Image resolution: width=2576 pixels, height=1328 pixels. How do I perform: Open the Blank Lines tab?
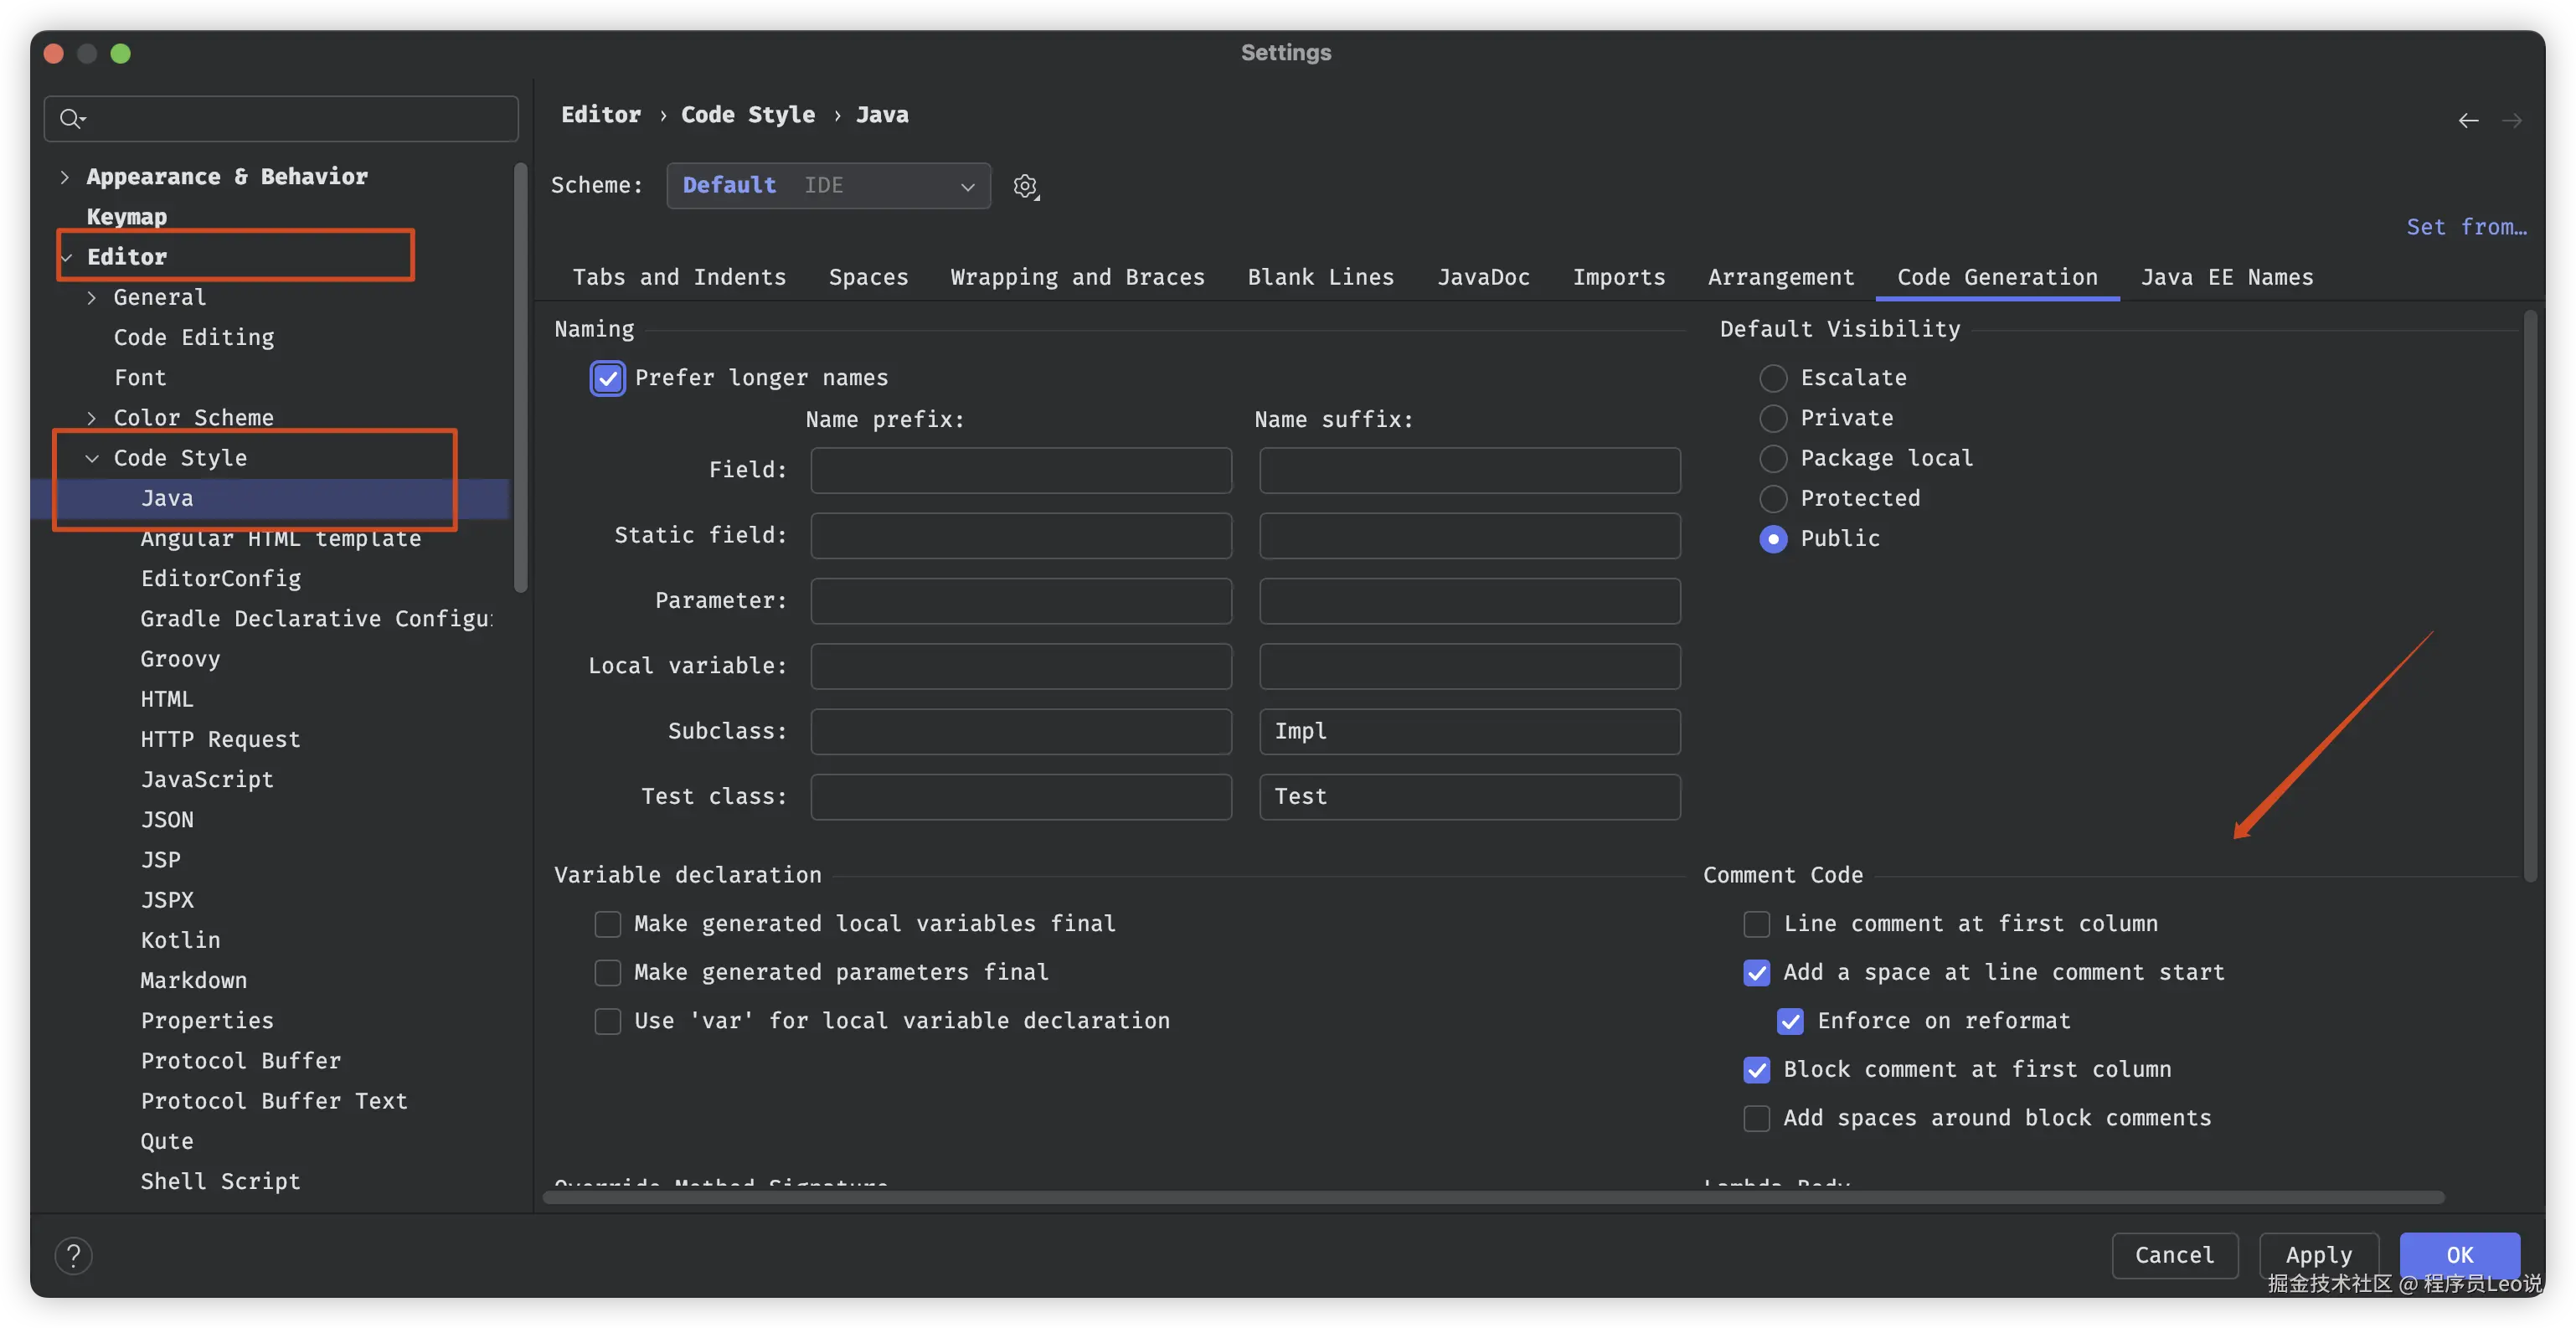1320,277
